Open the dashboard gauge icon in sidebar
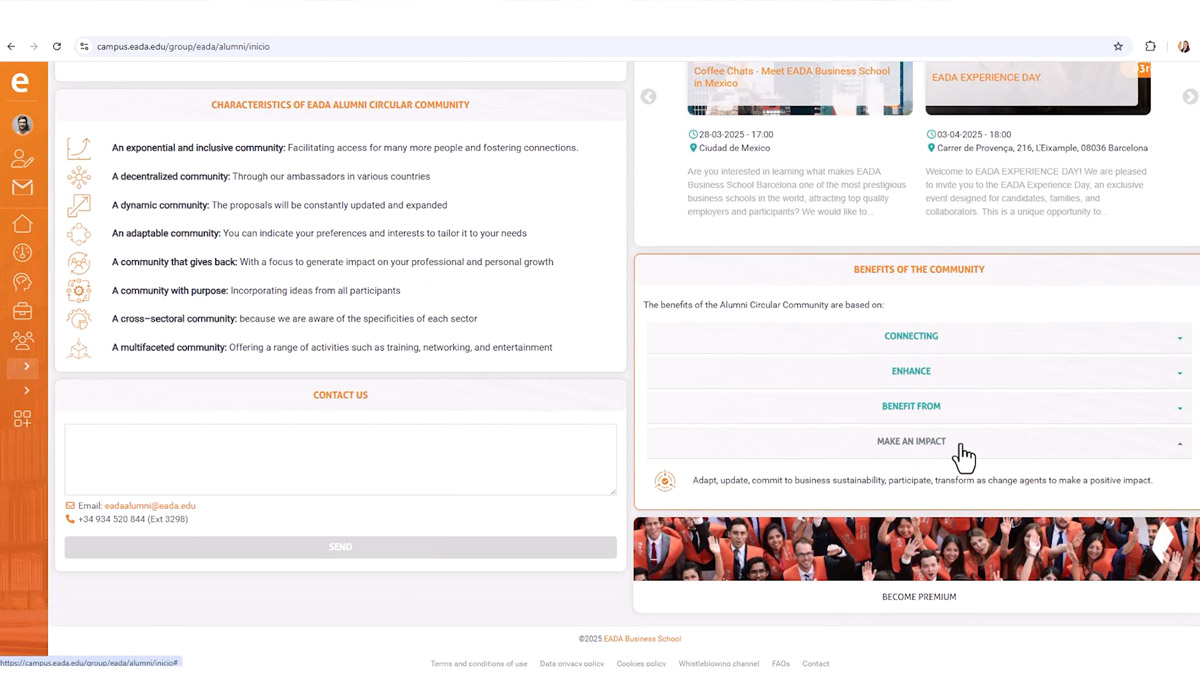The image size is (1200, 675). [x=22, y=253]
